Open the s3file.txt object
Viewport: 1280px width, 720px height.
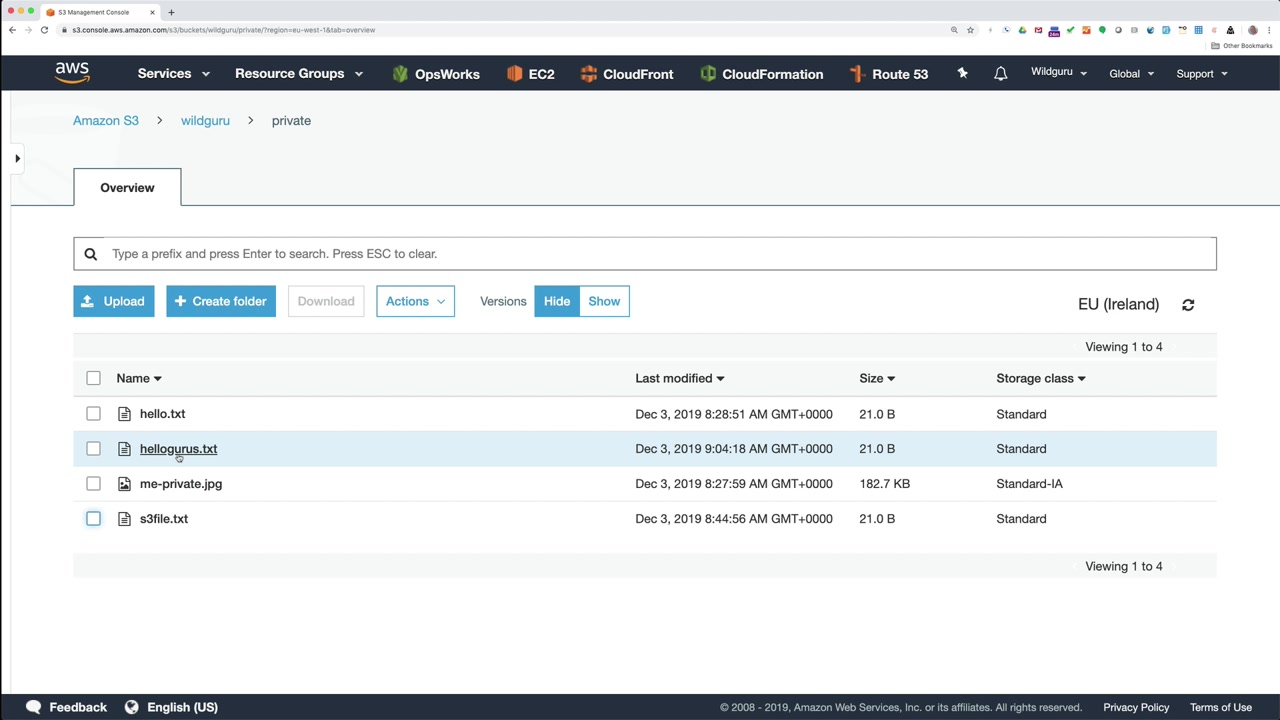coord(164,519)
